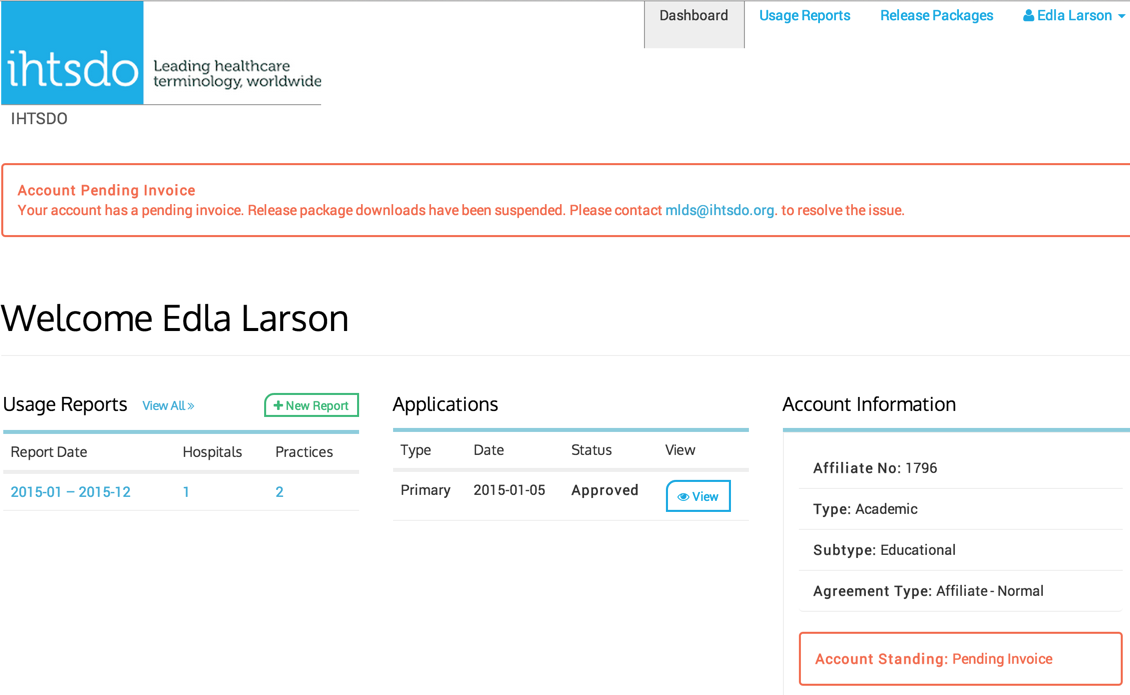Open the 2015-01 – 2015-12 report
This screenshot has height=695, width=1130.
(70, 492)
